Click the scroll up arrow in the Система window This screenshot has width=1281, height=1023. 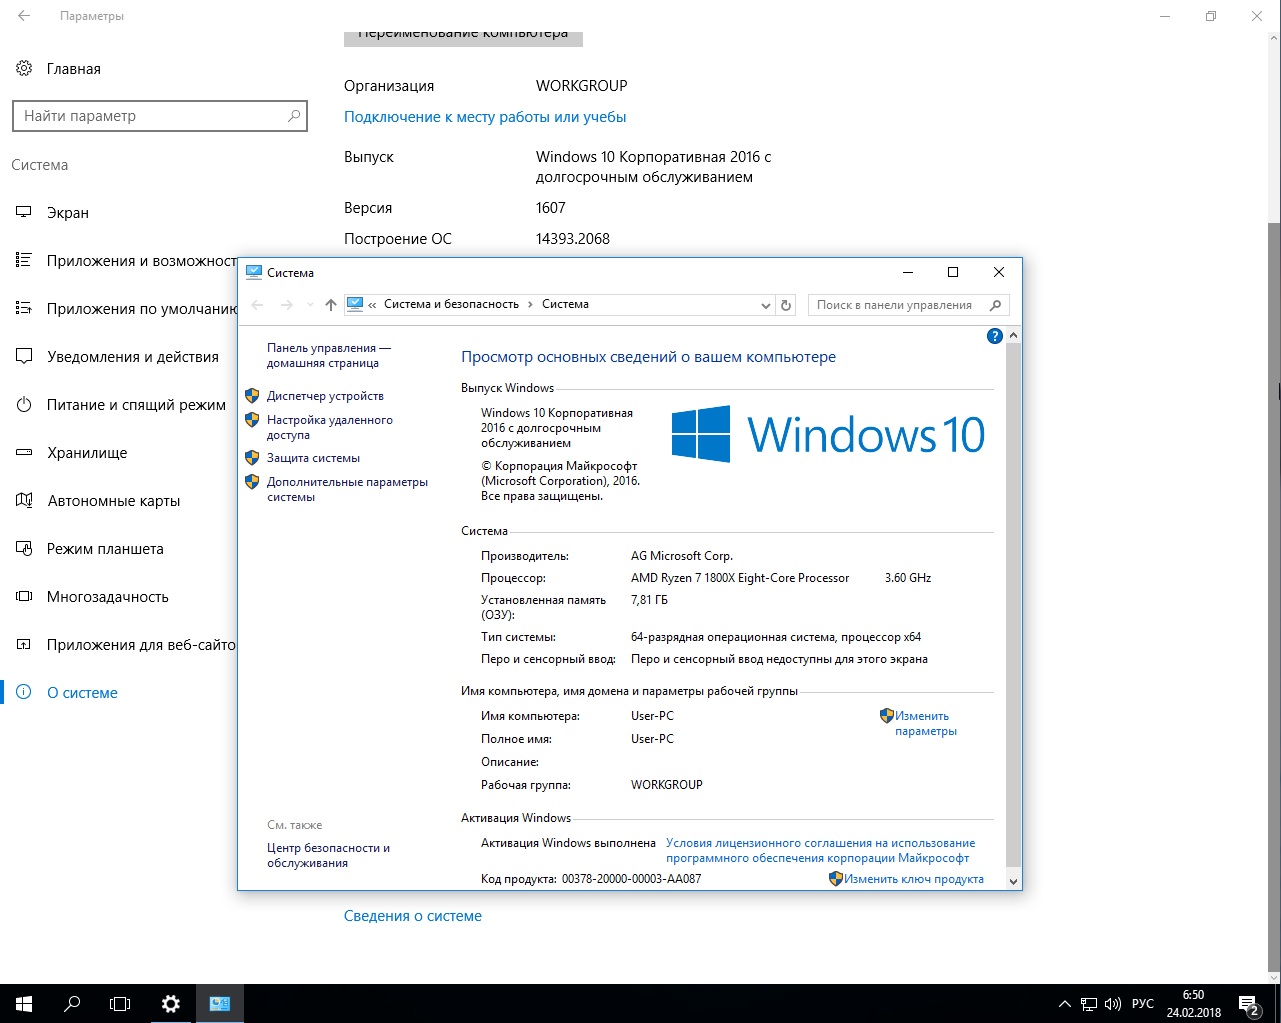point(1013,336)
